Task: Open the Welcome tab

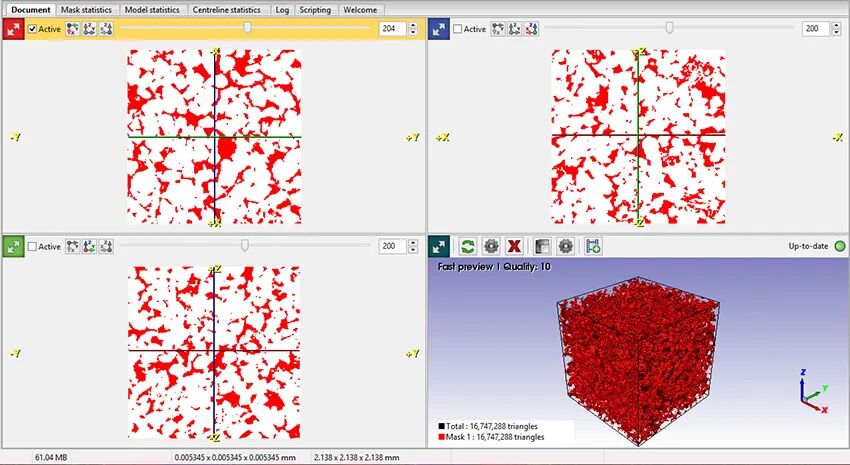Action: click(360, 10)
